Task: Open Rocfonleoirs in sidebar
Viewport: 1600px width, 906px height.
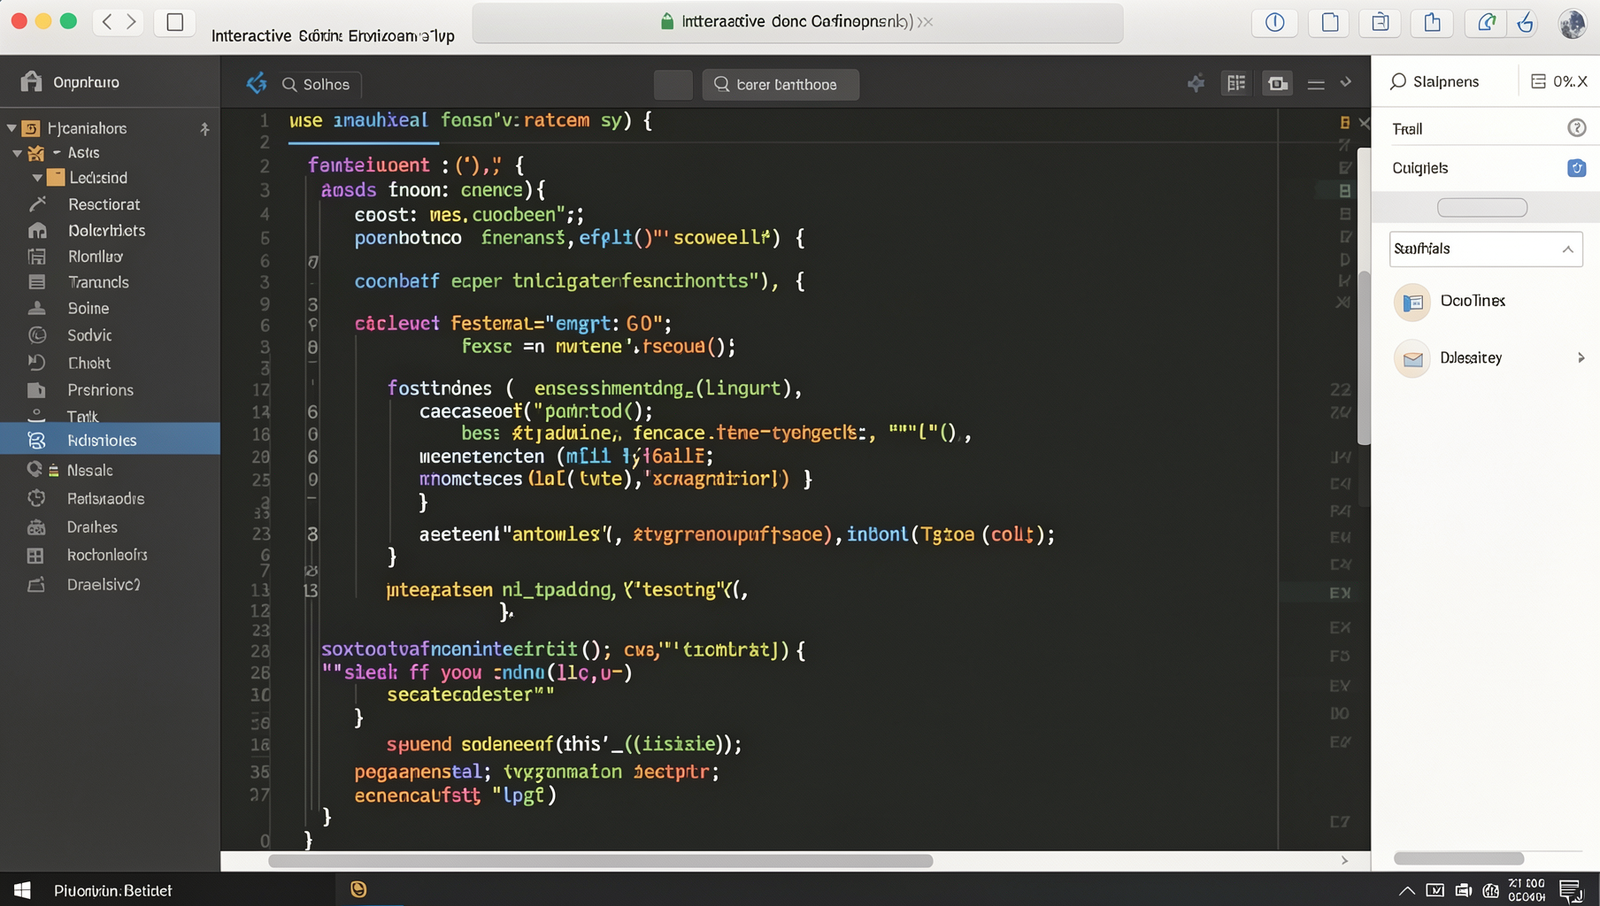Action: point(107,555)
